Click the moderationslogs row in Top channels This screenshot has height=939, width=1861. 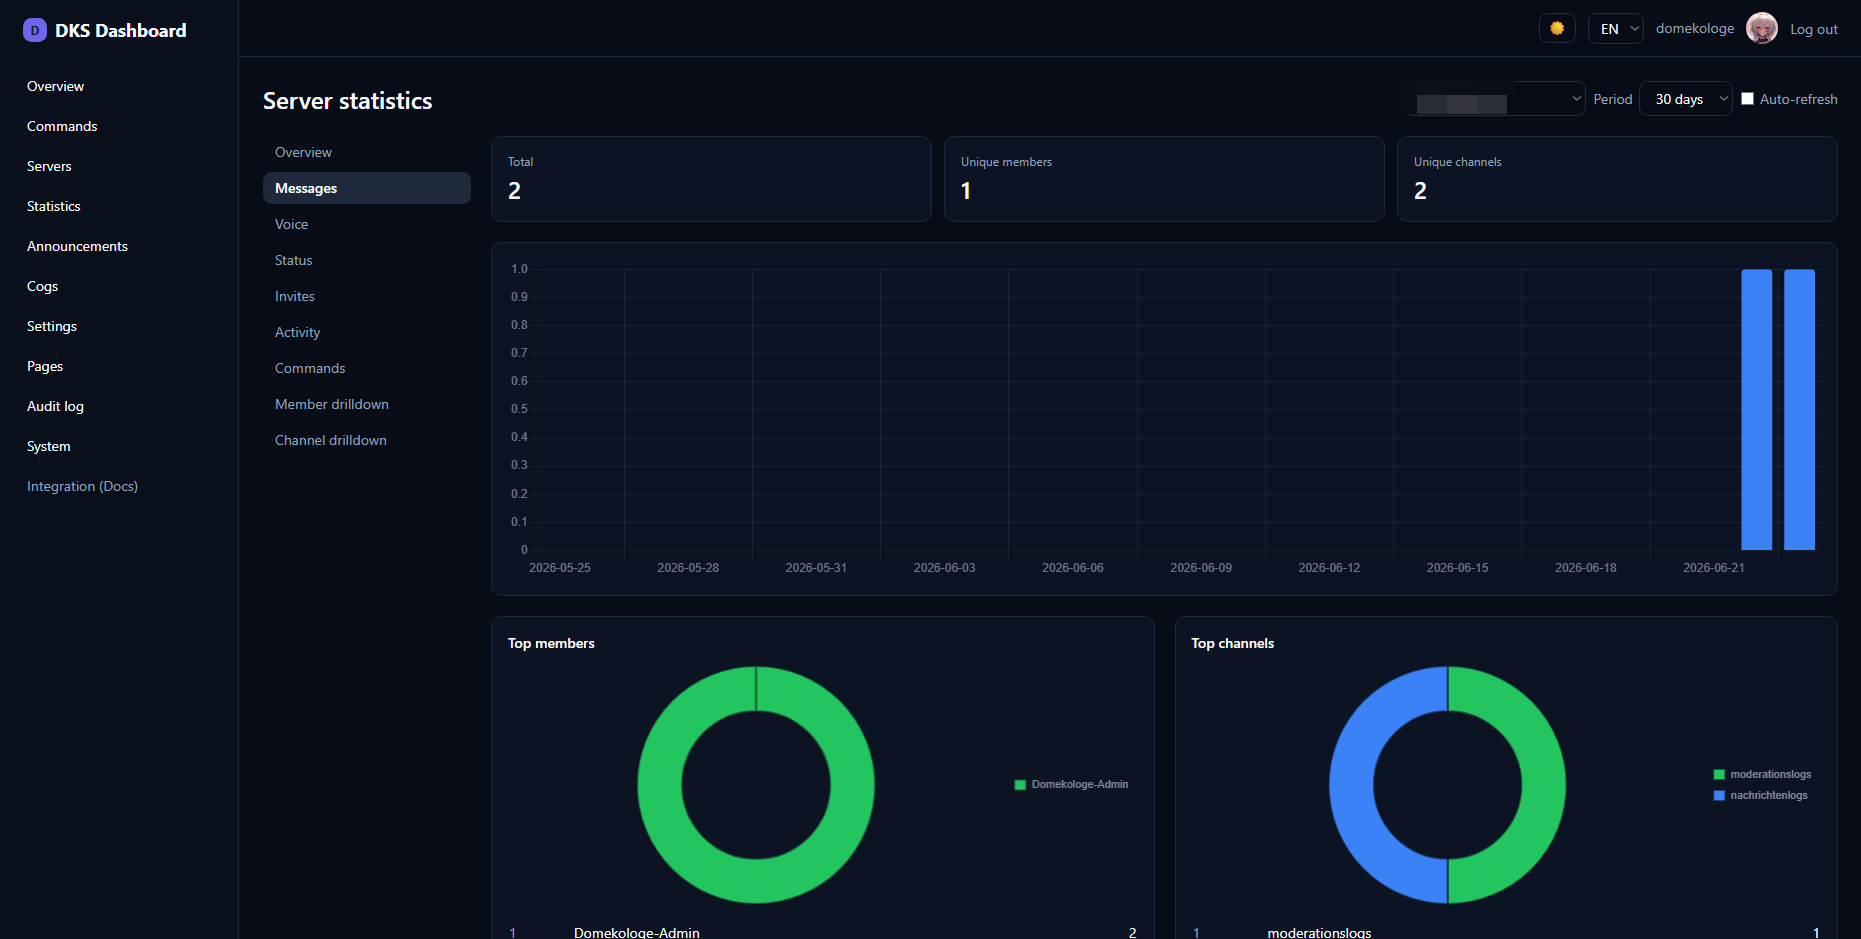pyautogui.click(x=1506, y=932)
